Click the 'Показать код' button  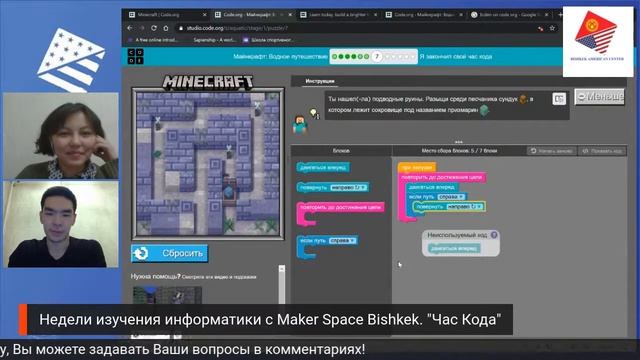602,151
